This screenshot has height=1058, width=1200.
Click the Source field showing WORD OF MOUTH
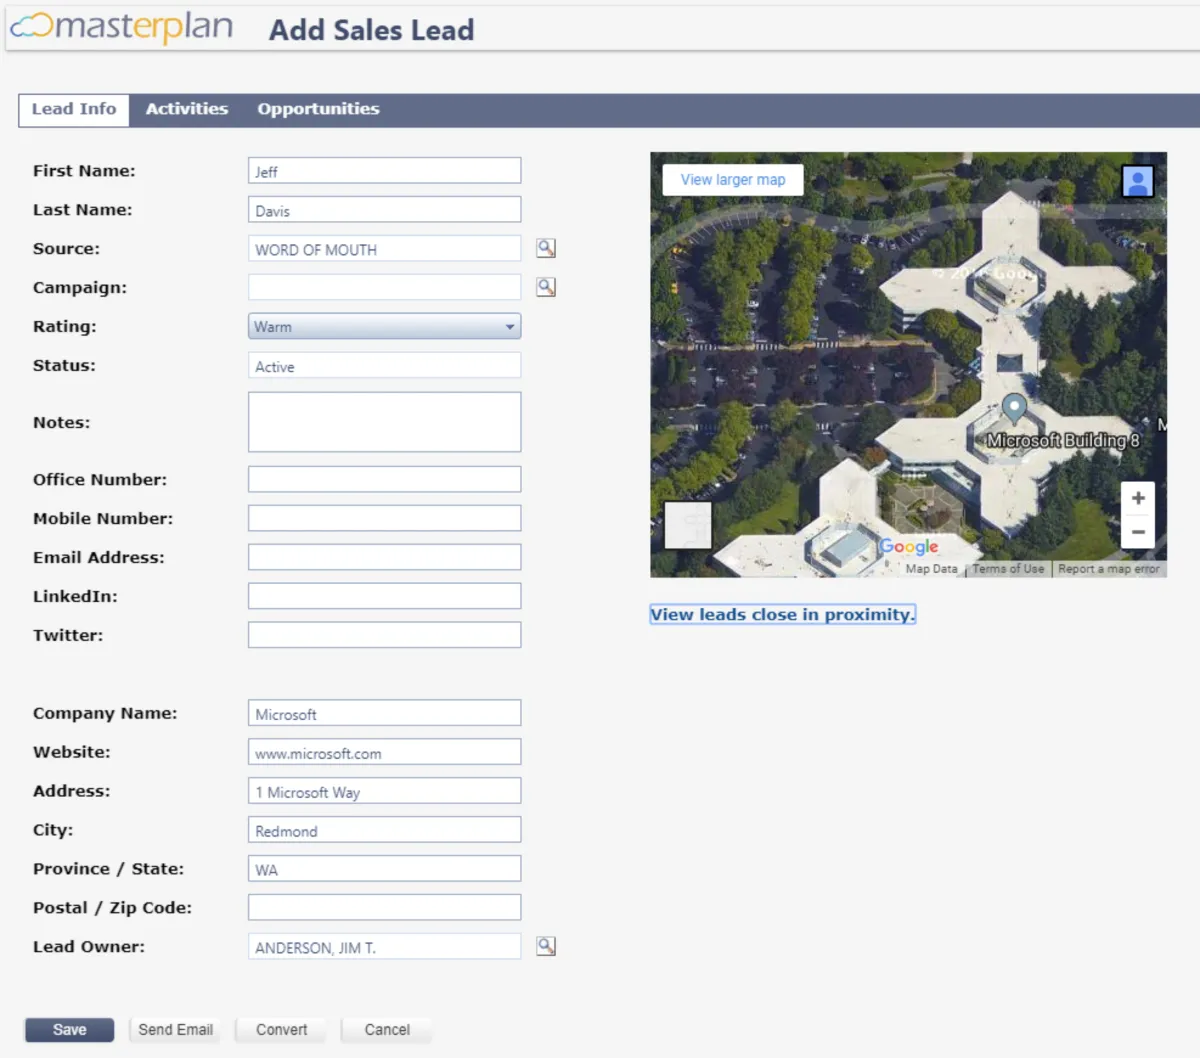pyautogui.click(x=384, y=248)
